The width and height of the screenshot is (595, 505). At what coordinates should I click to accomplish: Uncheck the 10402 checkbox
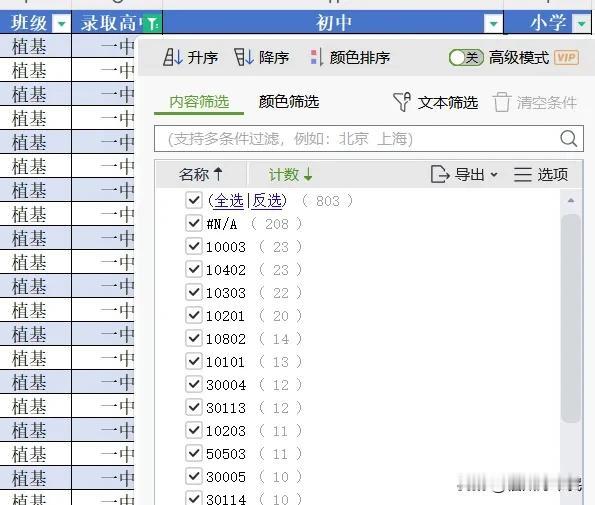point(194,269)
